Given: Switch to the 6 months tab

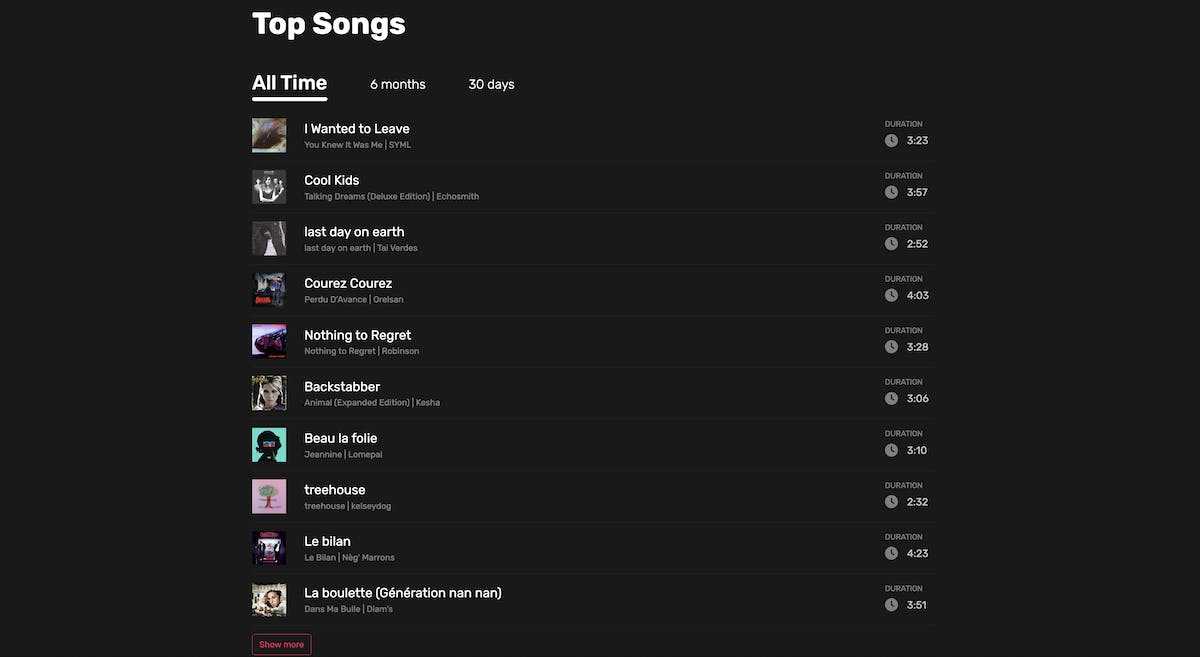Looking at the screenshot, I should [x=397, y=85].
